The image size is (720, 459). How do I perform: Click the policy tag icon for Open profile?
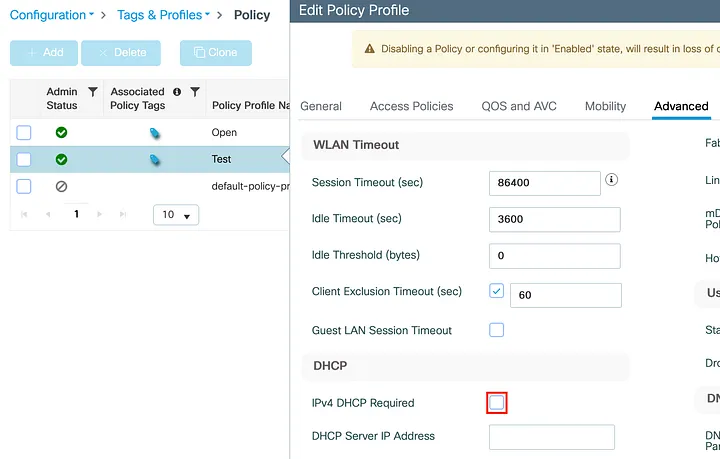pyautogui.click(x=155, y=133)
